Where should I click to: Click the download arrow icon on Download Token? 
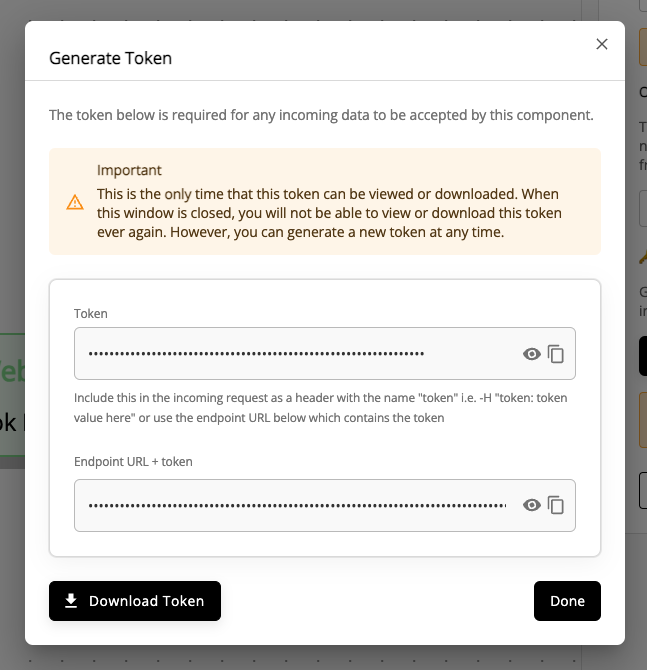(x=71, y=601)
